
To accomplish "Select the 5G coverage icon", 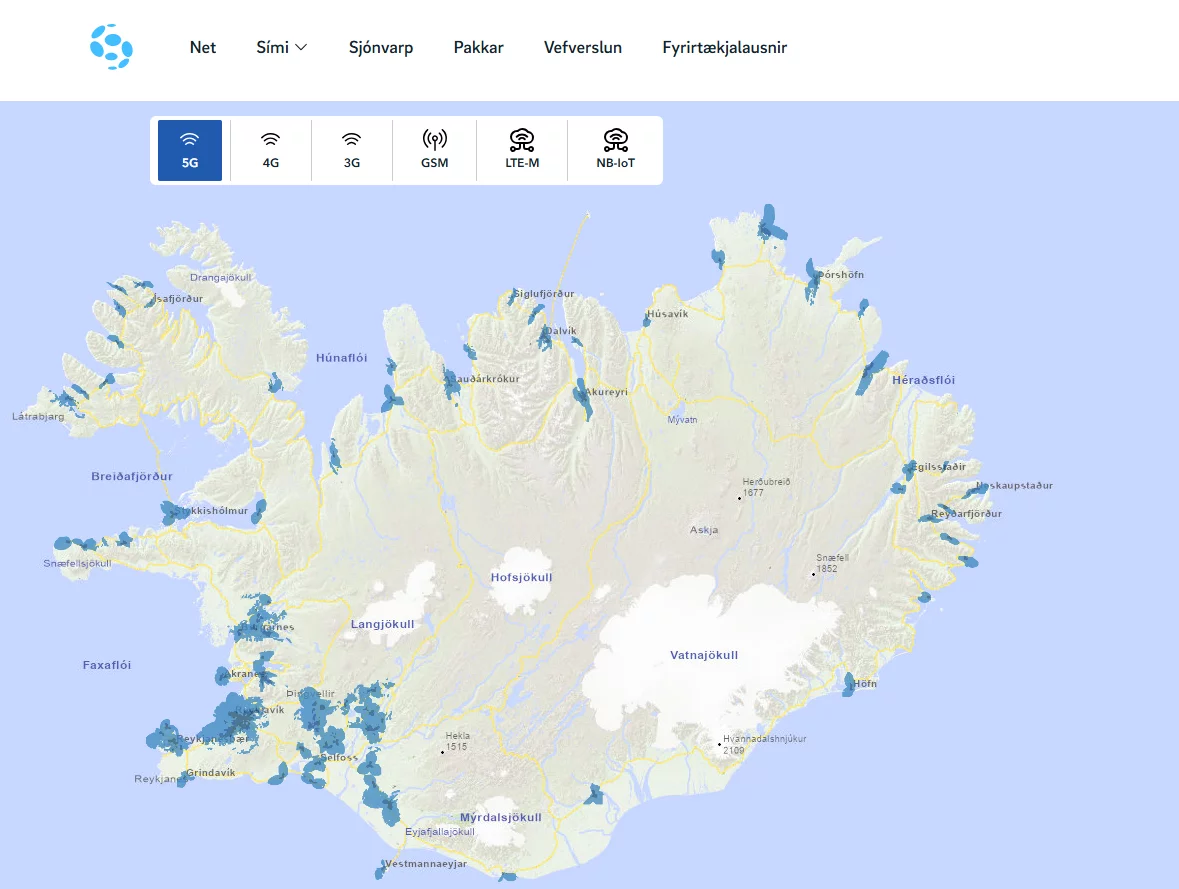I will tap(188, 149).
